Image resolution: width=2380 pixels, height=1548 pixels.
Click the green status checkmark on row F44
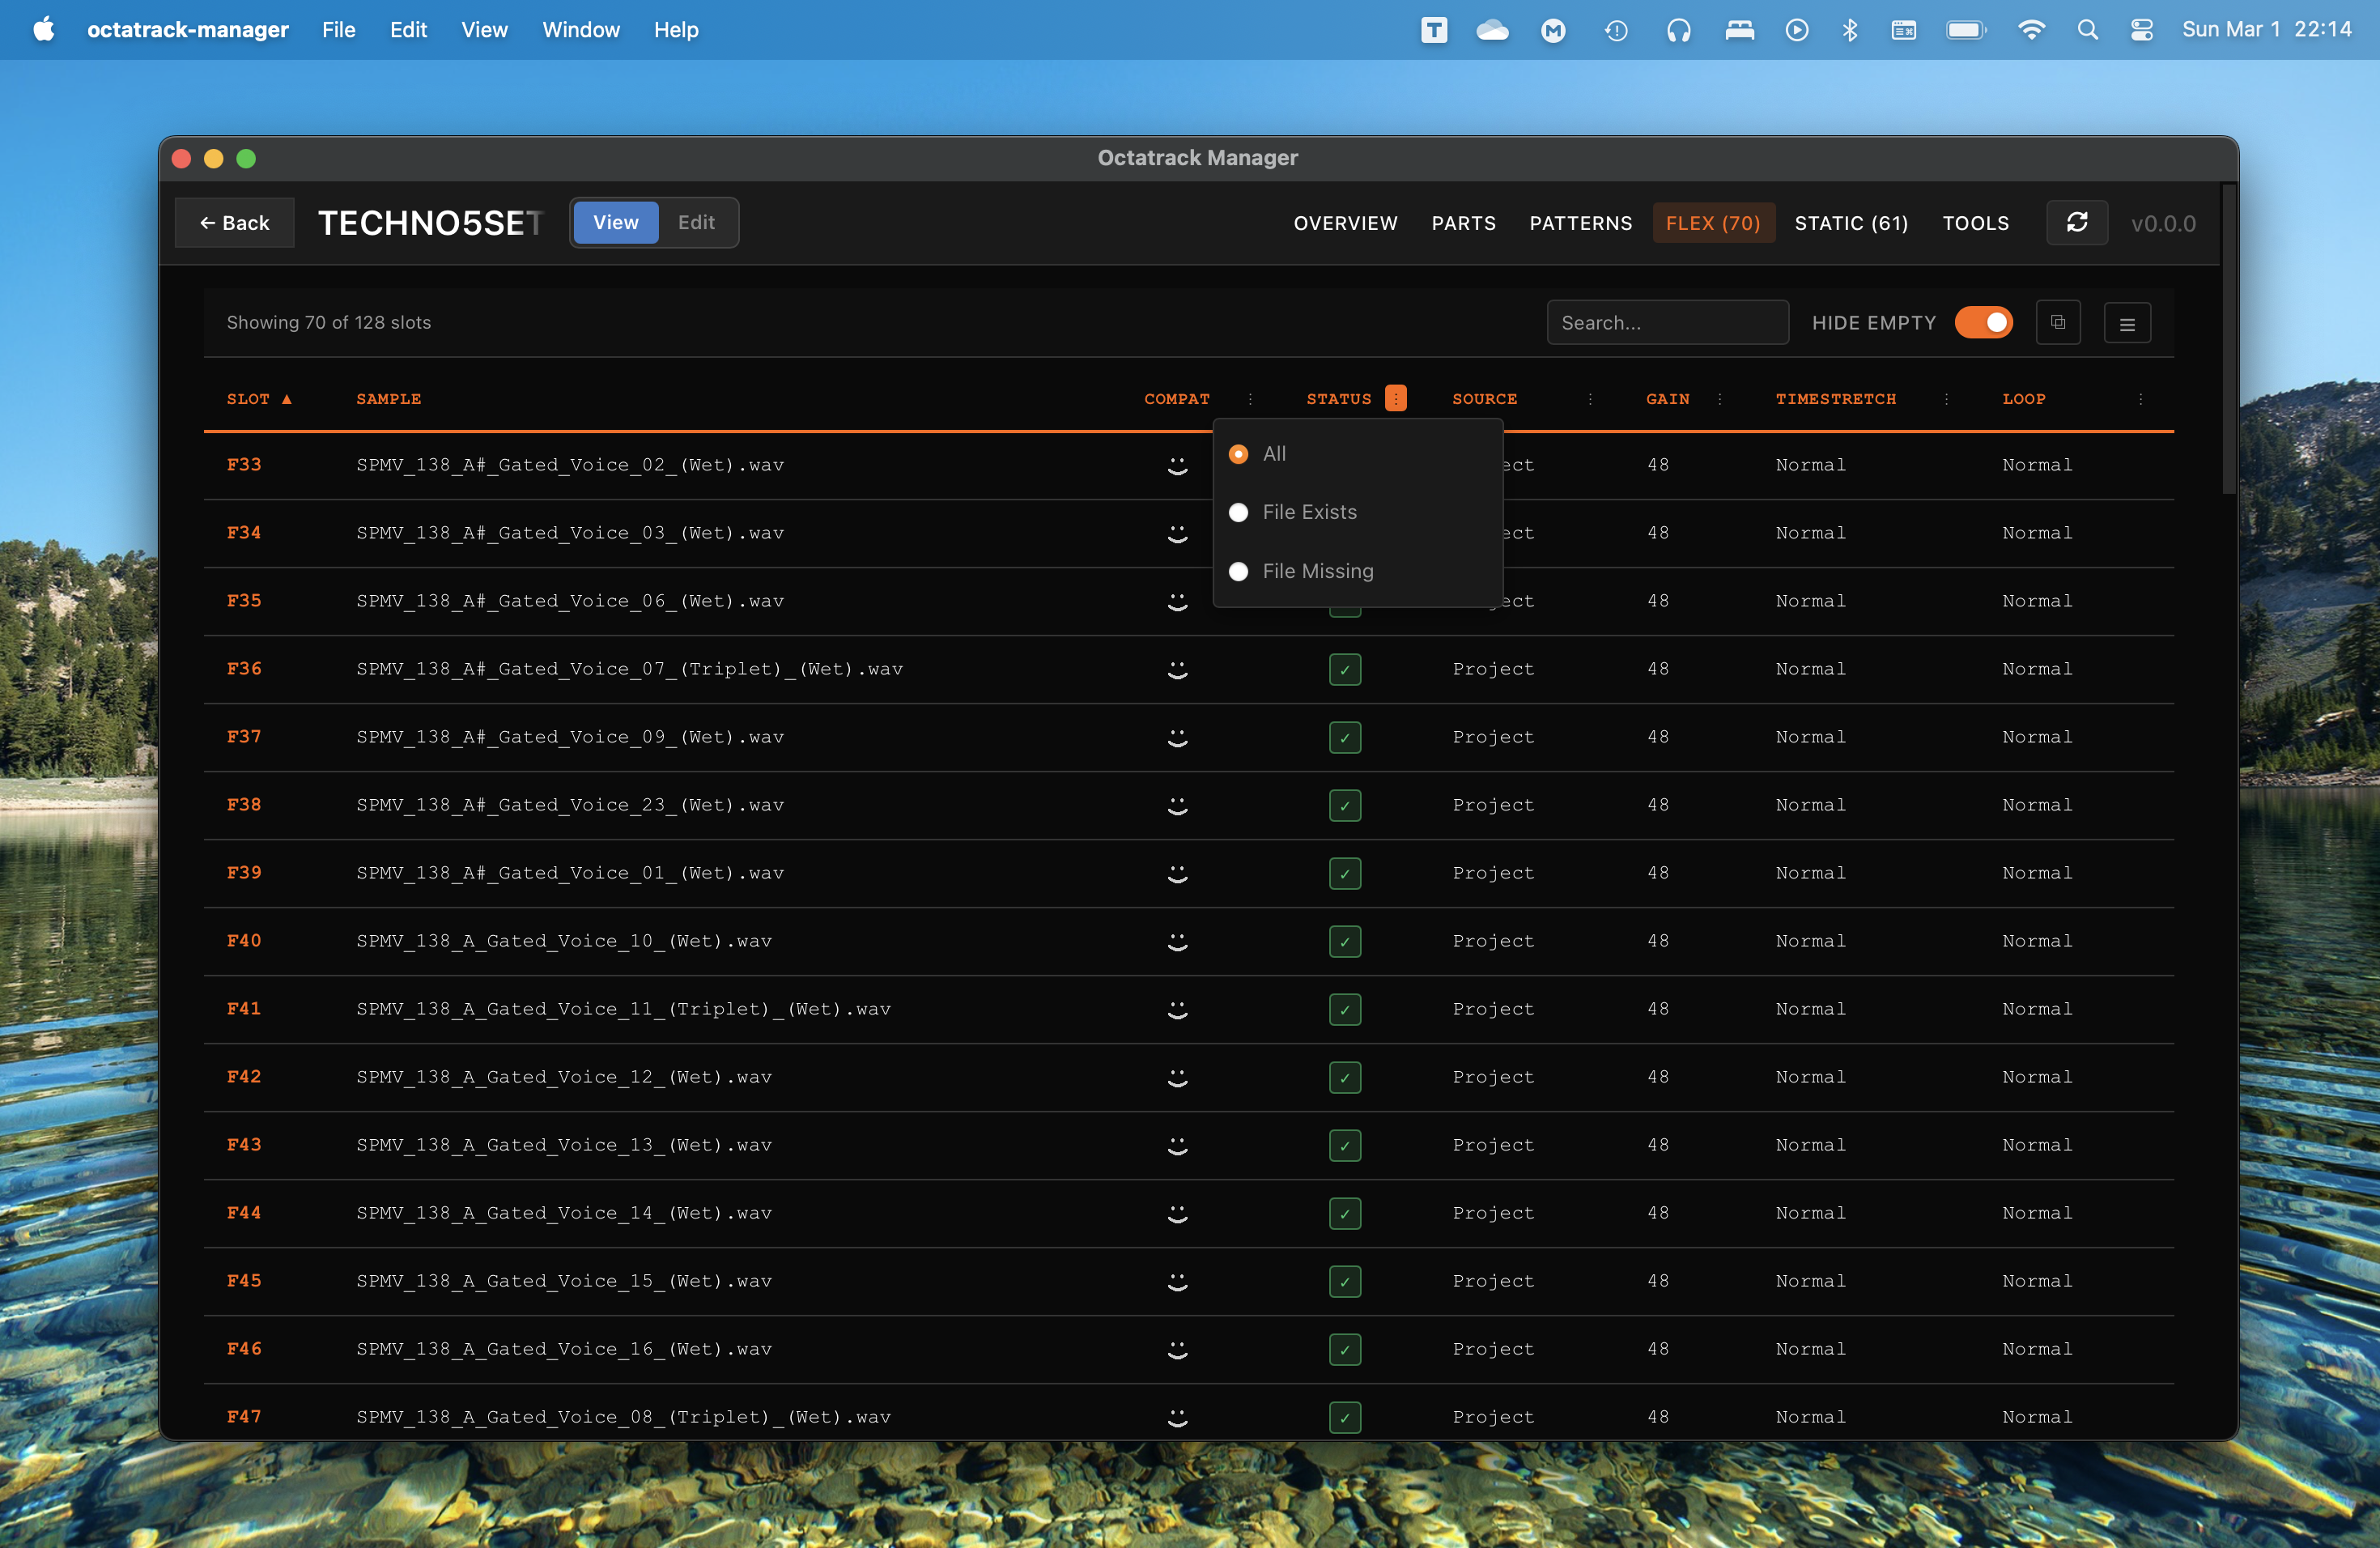pos(1345,1213)
